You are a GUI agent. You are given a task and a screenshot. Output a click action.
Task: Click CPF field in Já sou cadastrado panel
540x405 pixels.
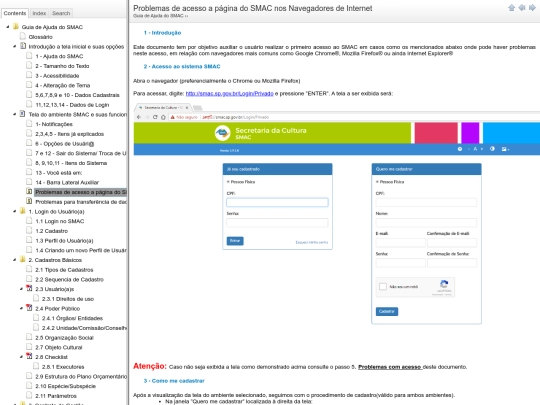[x=277, y=202]
